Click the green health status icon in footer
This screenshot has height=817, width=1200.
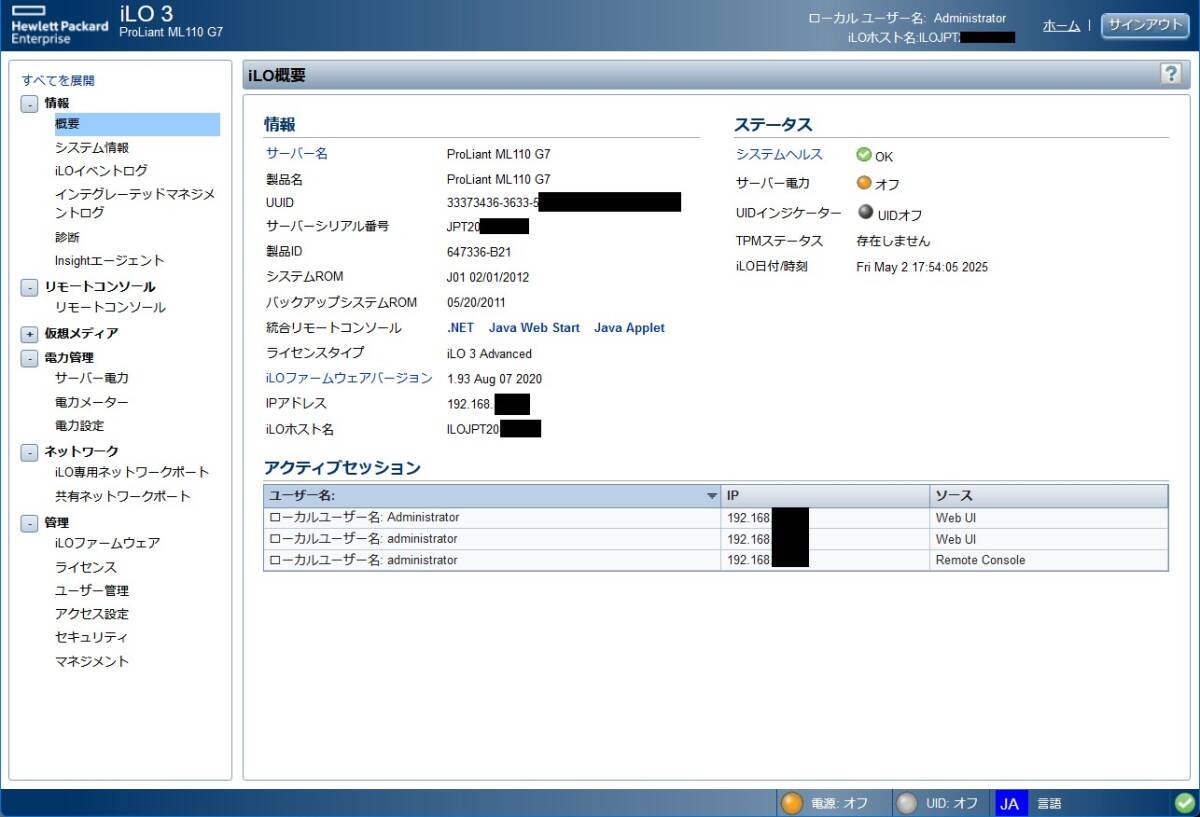coord(1184,803)
